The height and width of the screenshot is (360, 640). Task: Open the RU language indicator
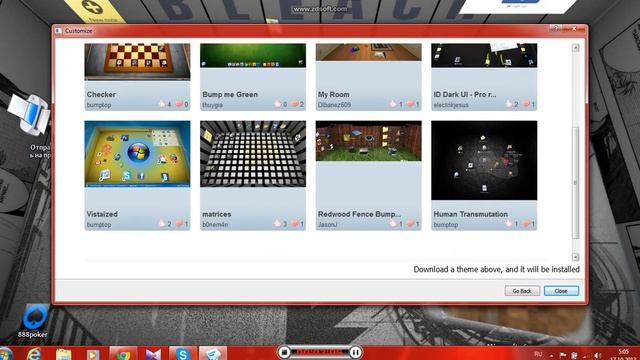(x=538, y=354)
